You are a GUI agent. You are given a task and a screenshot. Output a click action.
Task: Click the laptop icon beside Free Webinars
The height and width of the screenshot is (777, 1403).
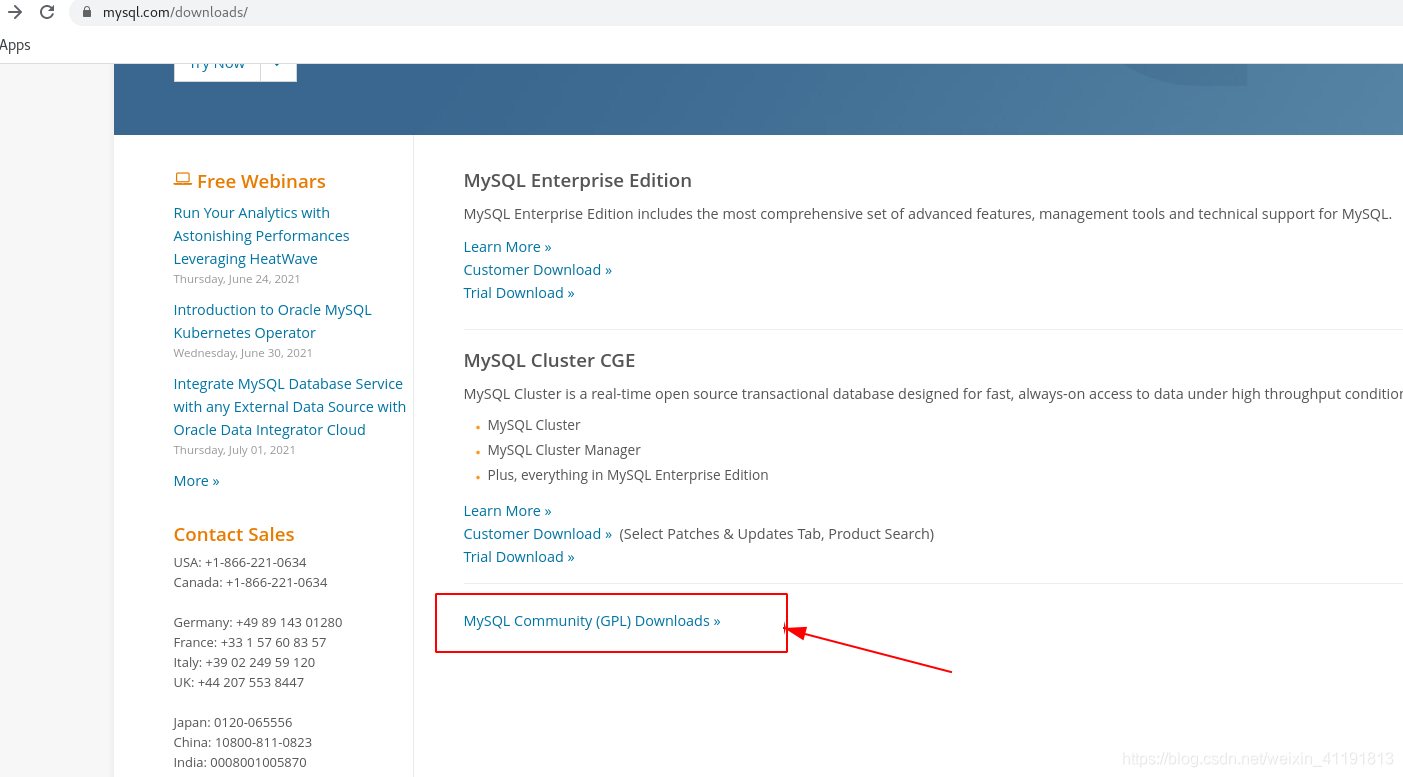(182, 179)
